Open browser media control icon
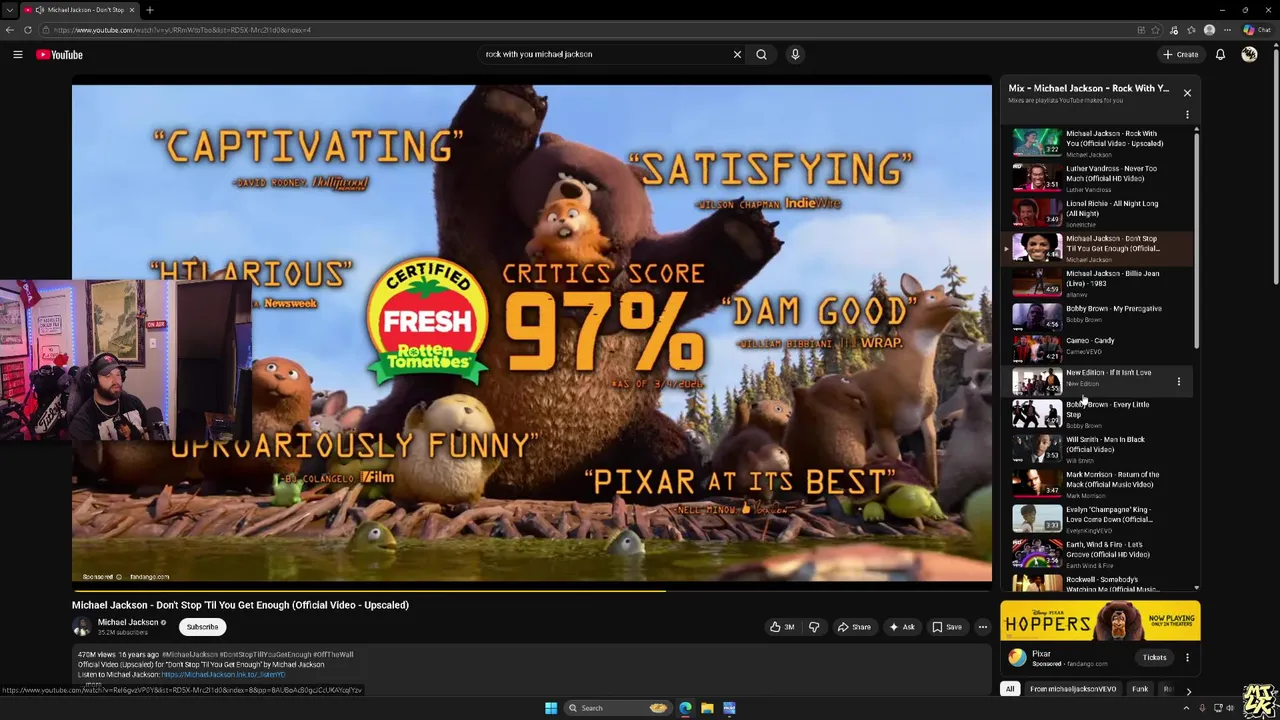The width and height of the screenshot is (1280, 720). point(1173,30)
